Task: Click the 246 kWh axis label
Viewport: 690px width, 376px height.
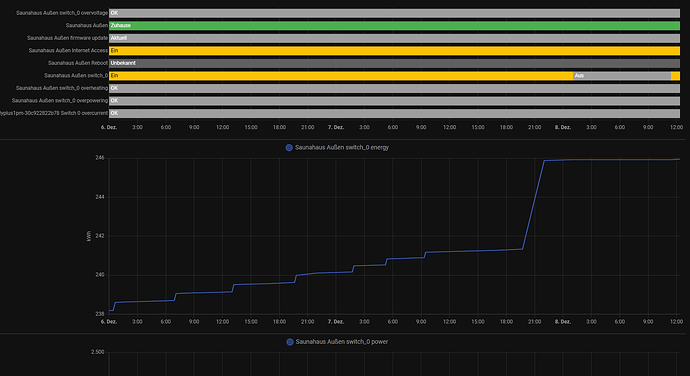Action: (100, 158)
